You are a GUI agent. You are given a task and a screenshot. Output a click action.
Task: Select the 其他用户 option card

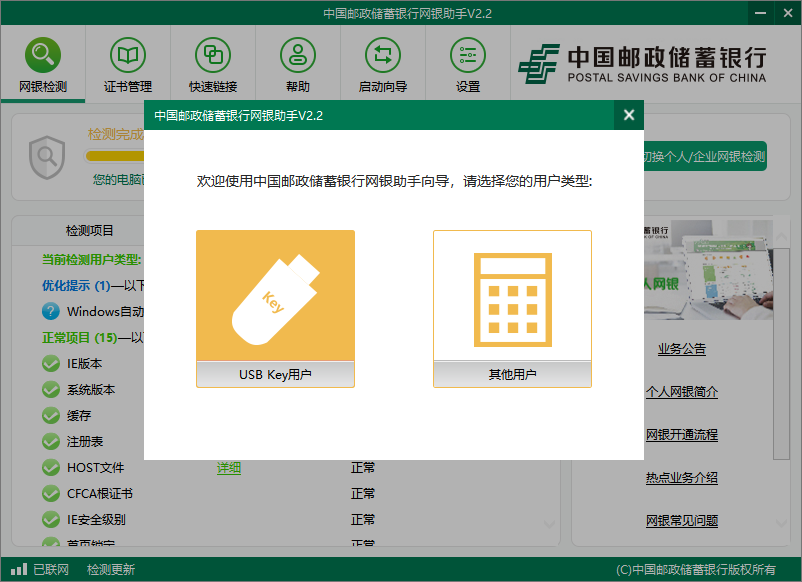[x=512, y=309]
